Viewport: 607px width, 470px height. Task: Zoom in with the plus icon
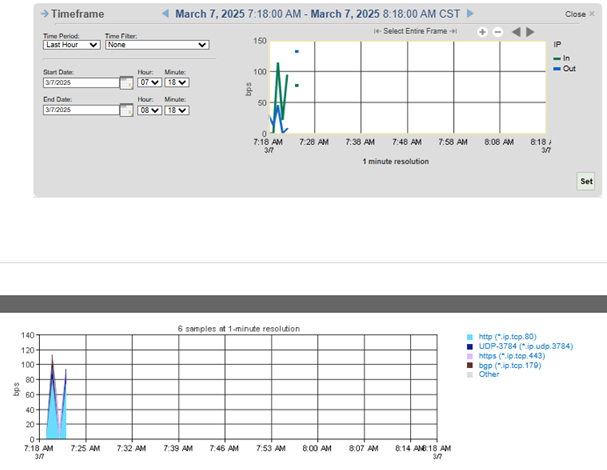pyautogui.click(x=482, y=32)
